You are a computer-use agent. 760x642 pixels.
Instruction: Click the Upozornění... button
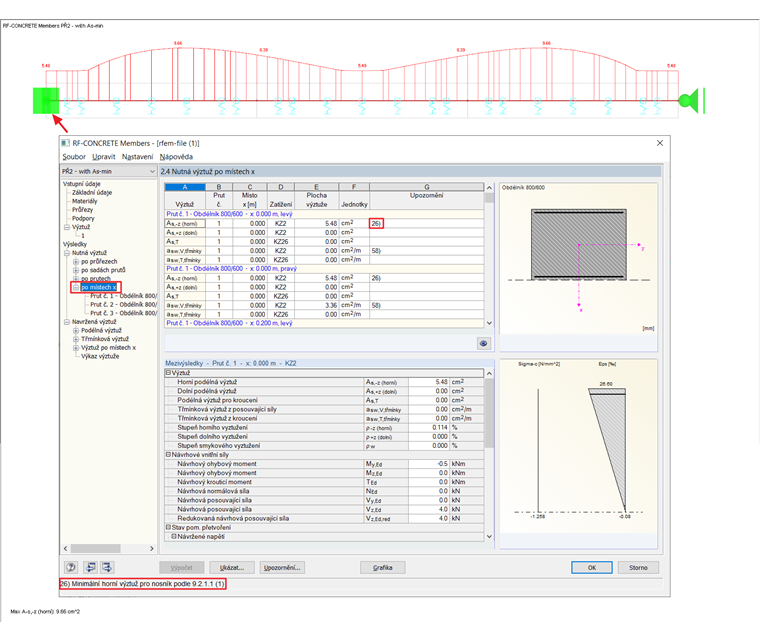point(282,567)
